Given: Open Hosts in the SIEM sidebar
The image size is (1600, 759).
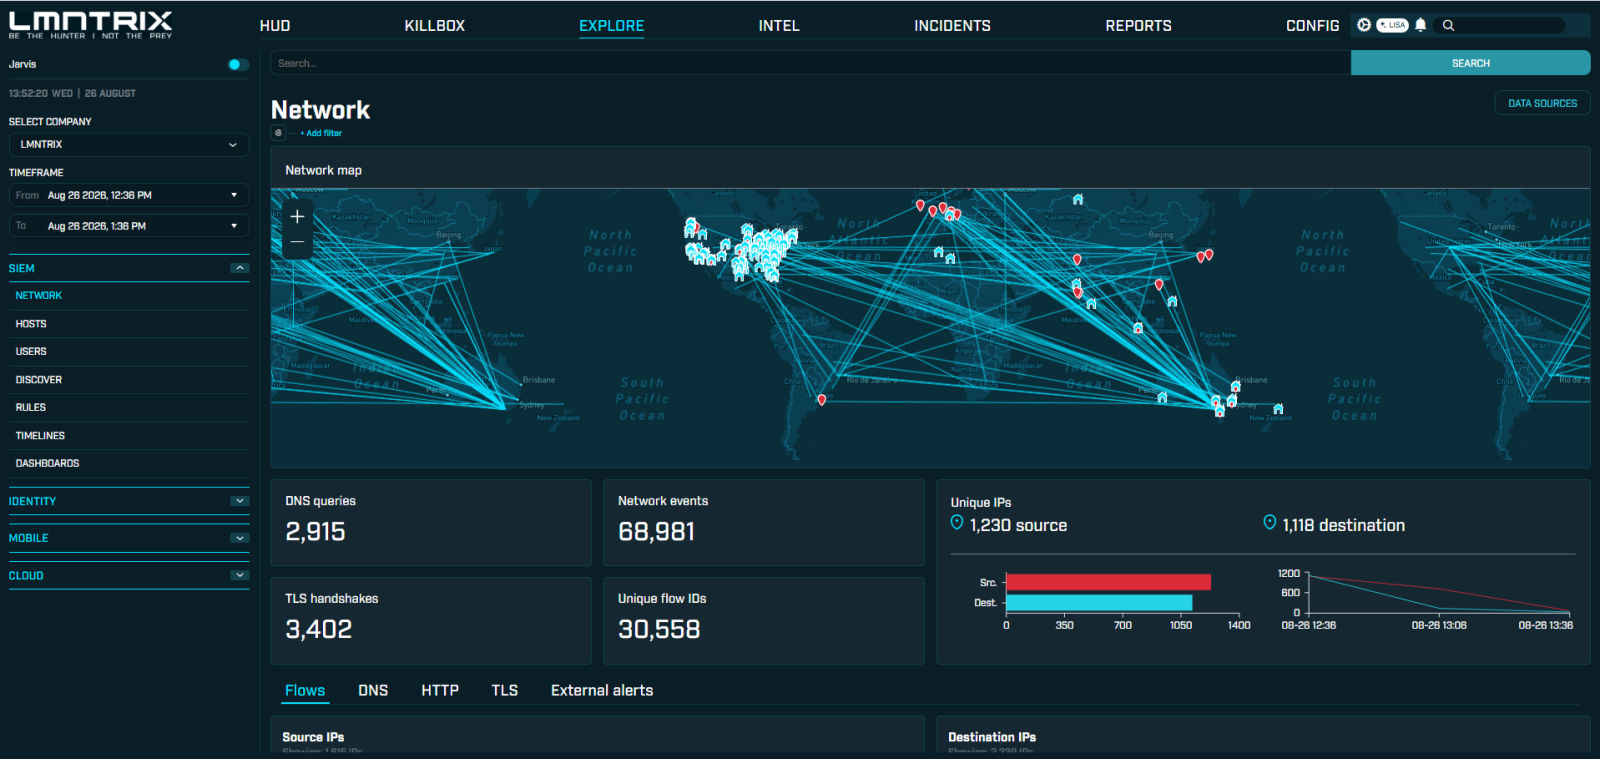Looking at the screenshot, I should coord(31,324).
